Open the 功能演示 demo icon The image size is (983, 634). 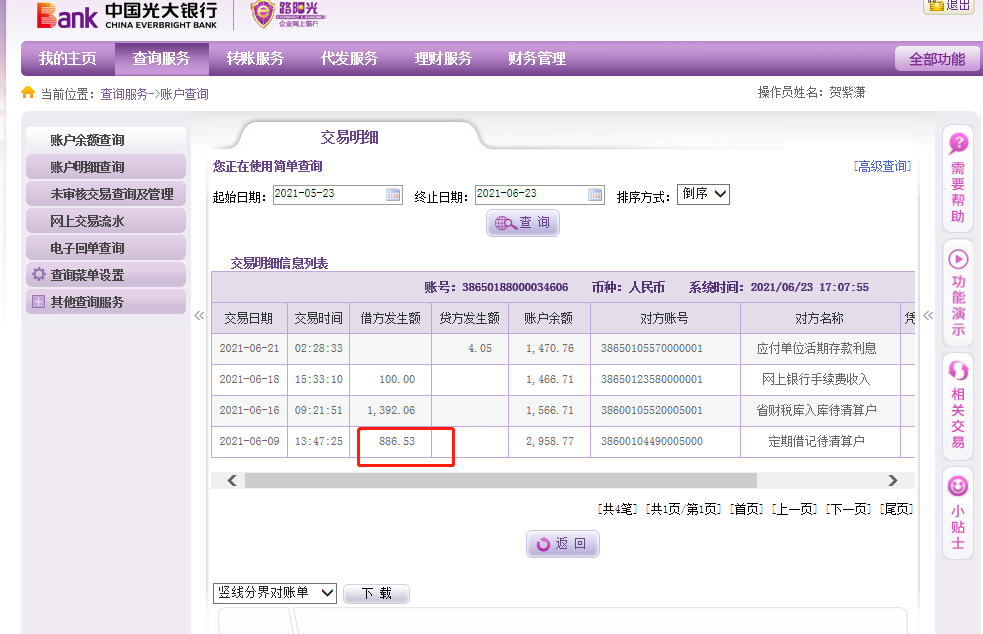[x=958, y=259]
